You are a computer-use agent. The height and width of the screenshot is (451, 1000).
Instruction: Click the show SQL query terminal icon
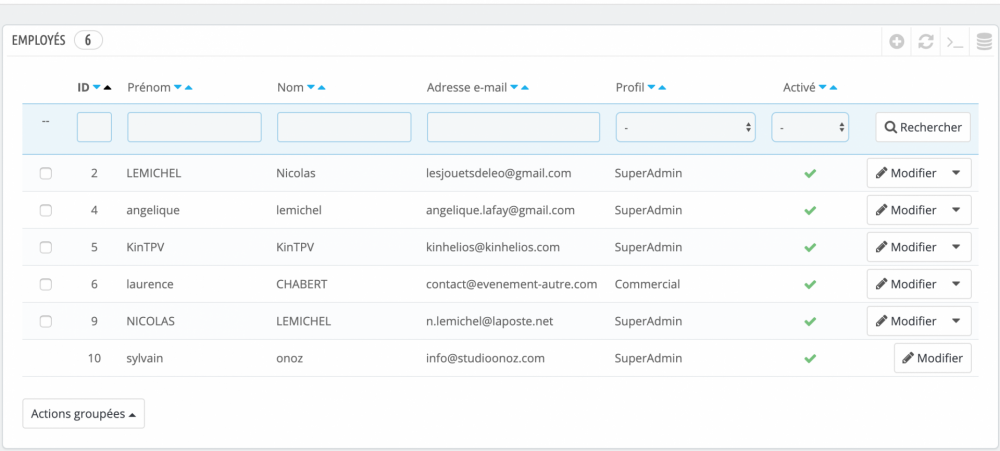[955, 42]
